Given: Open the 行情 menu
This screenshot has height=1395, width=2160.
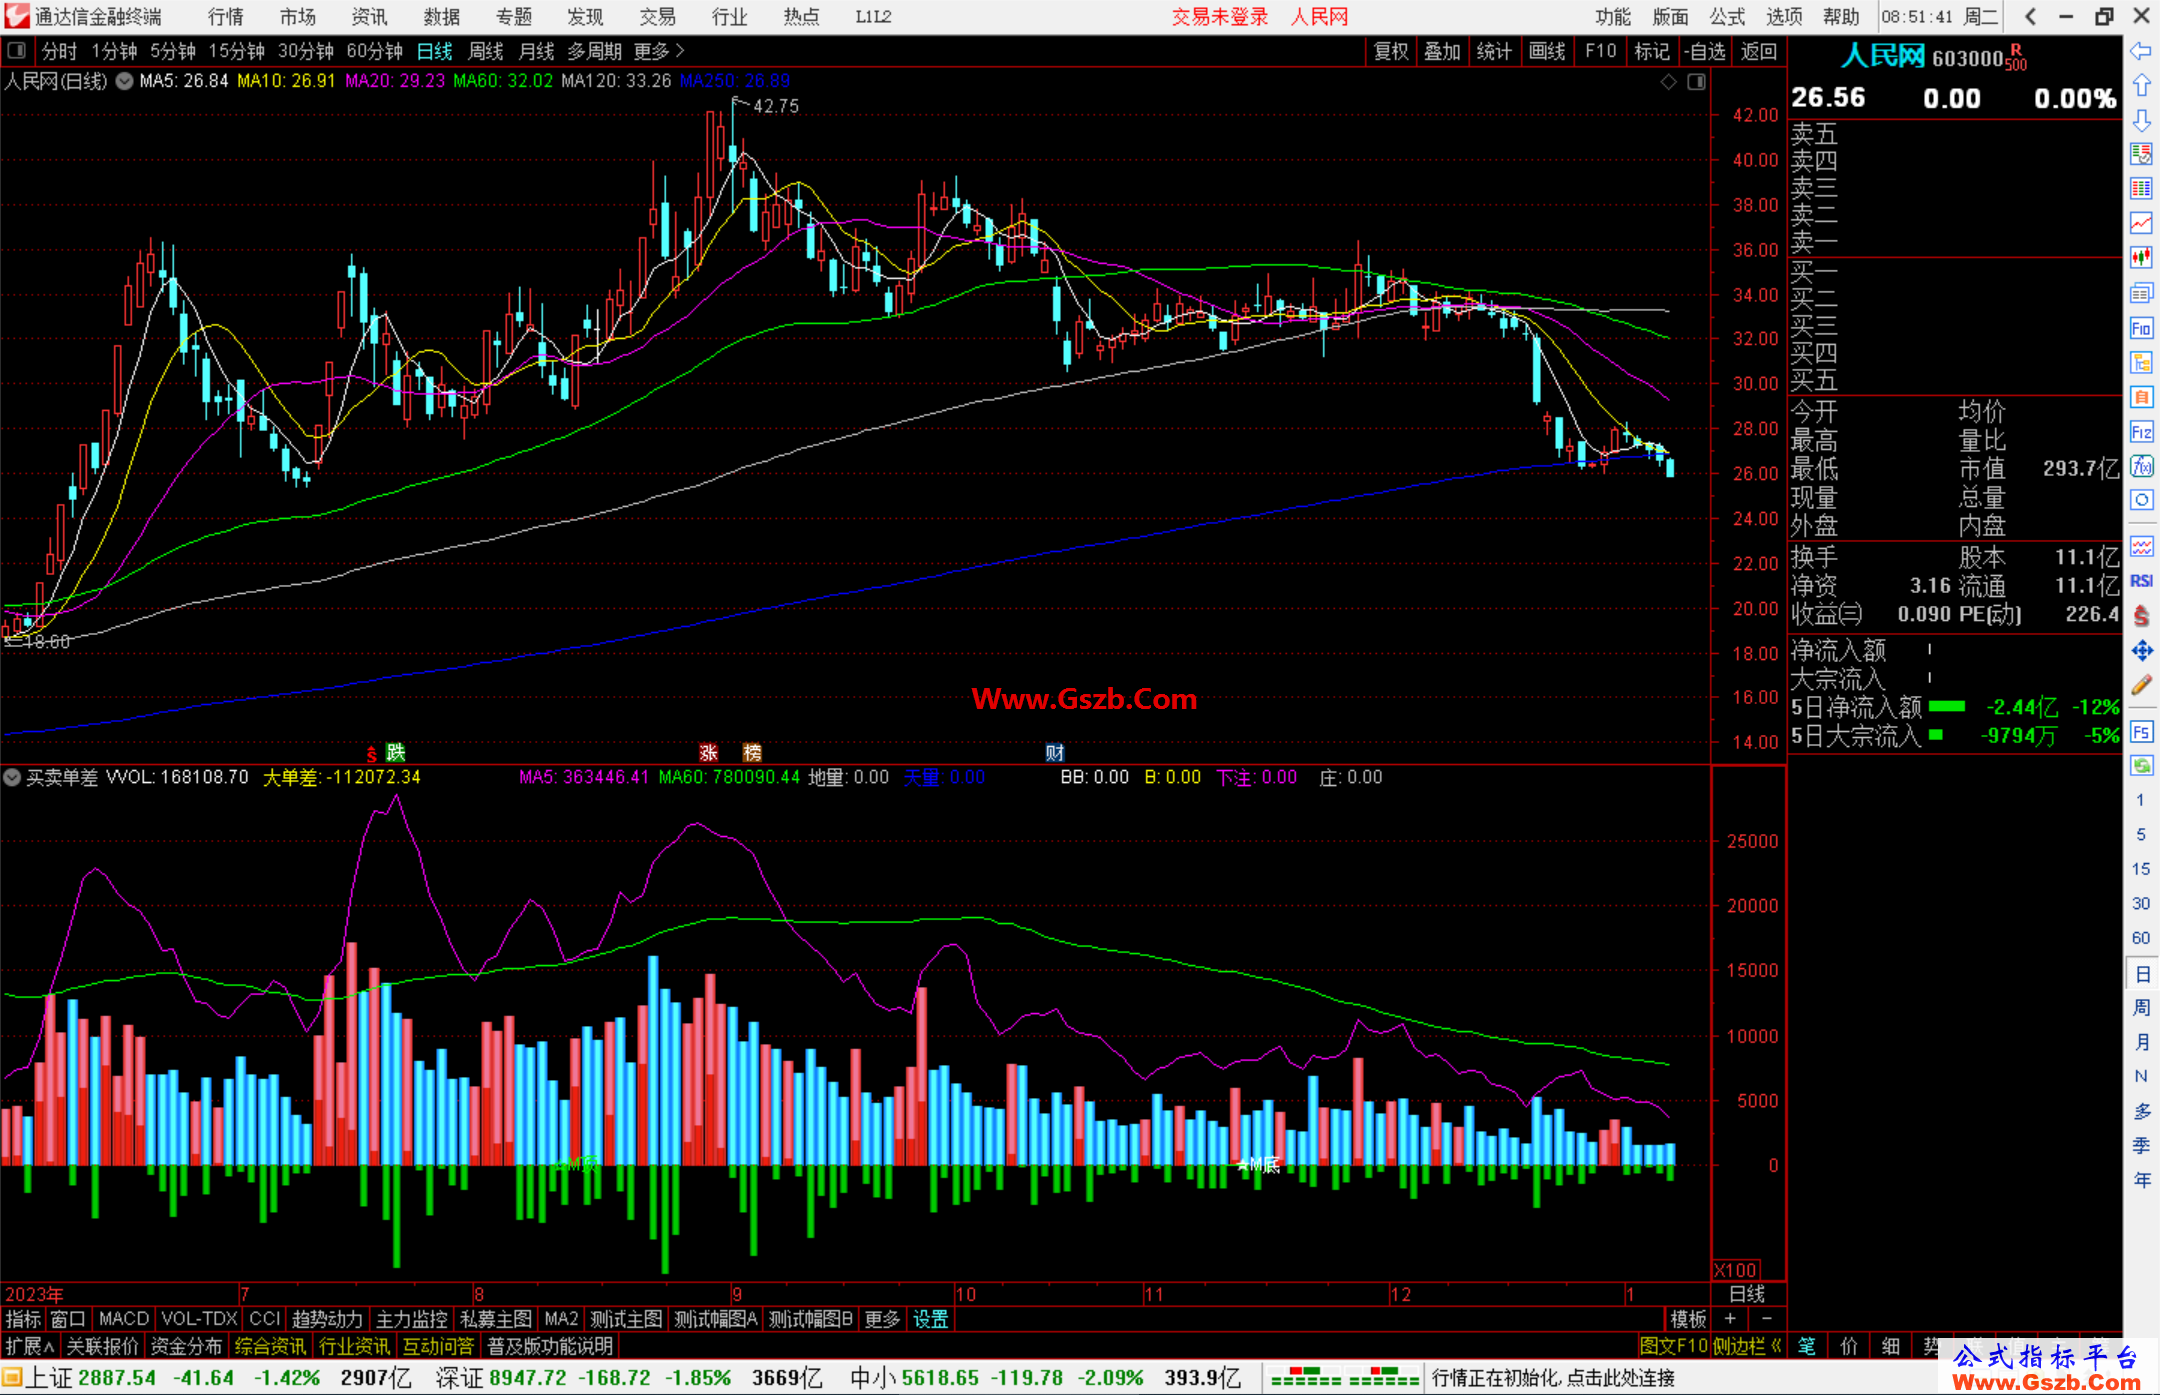Looking at the screenshot, I should click(x=225, y=17).
